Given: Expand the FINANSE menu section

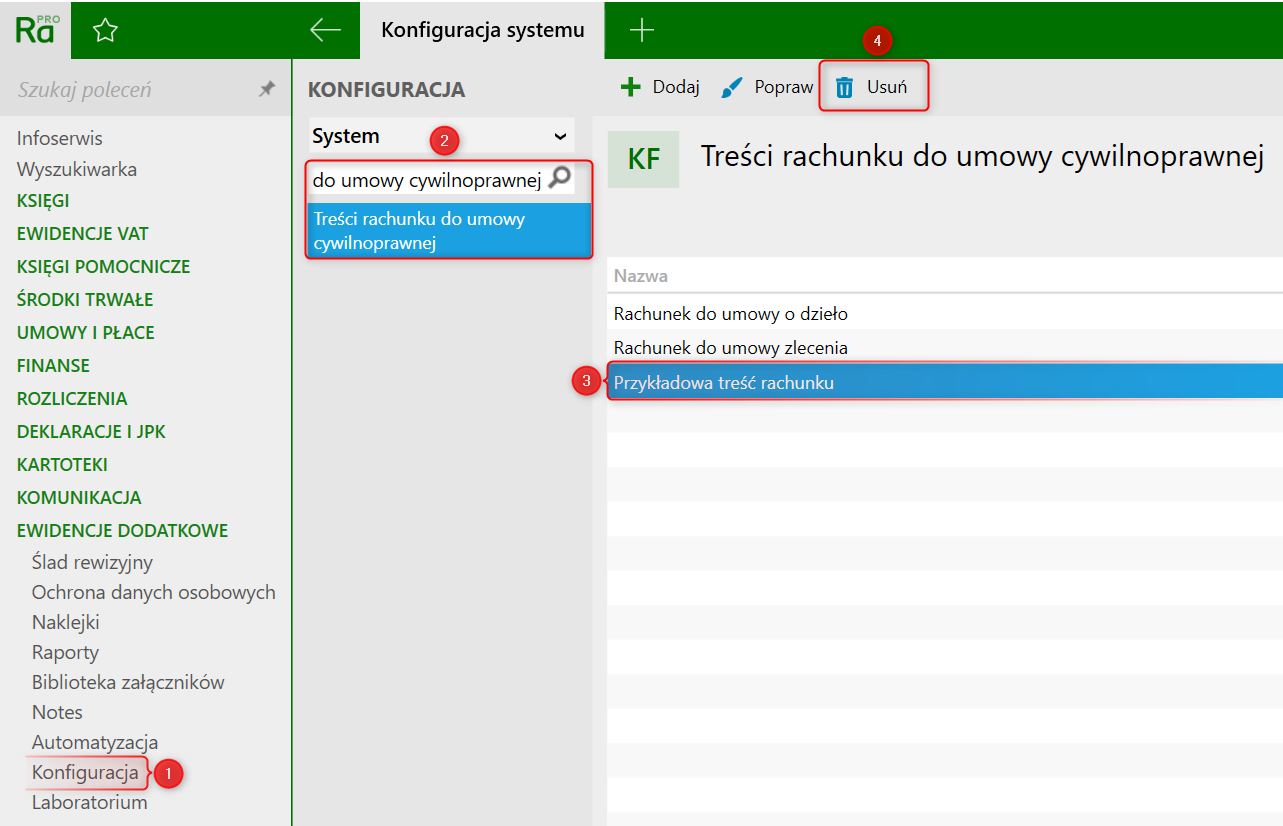Looking at the screenshot, I should tap(53, 365).
